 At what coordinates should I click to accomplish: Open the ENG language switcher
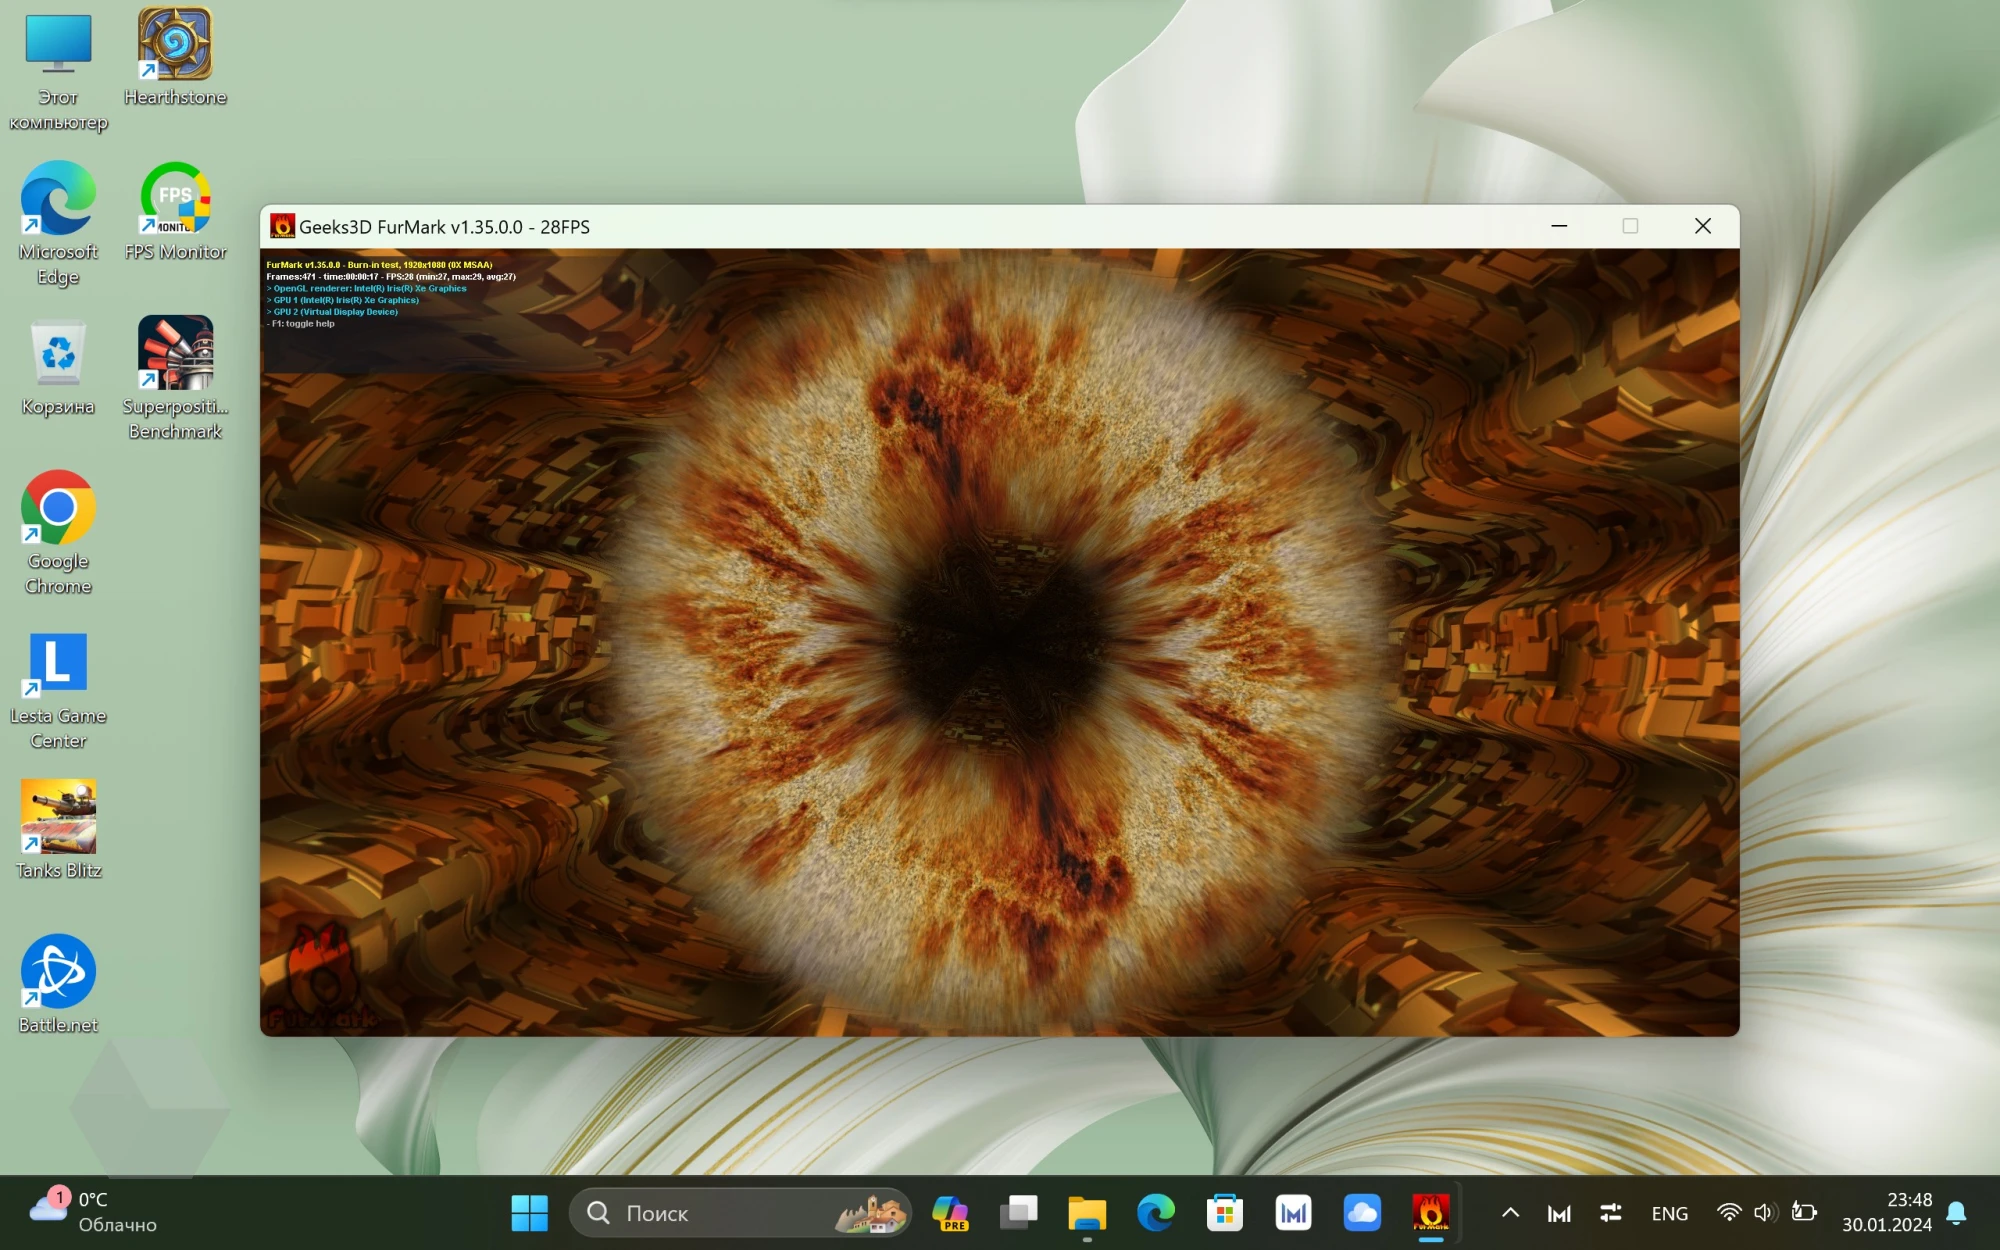click(1669, 1213)
